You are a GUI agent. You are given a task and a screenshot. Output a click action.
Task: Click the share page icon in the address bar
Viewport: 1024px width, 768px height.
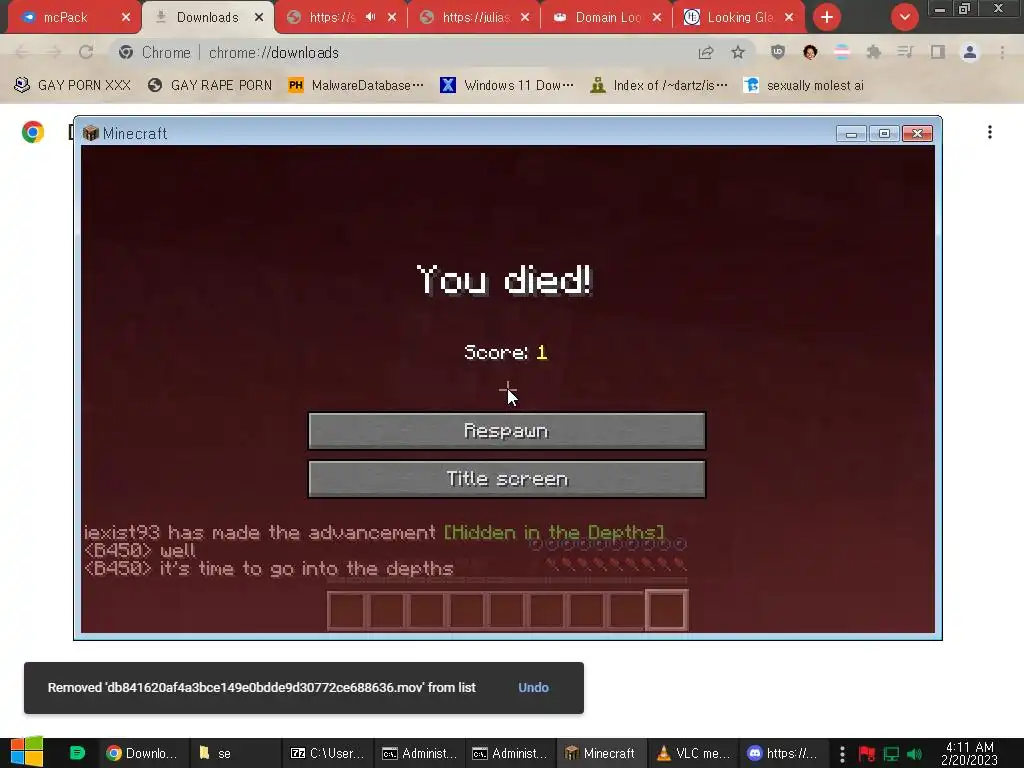click(706, 52)
